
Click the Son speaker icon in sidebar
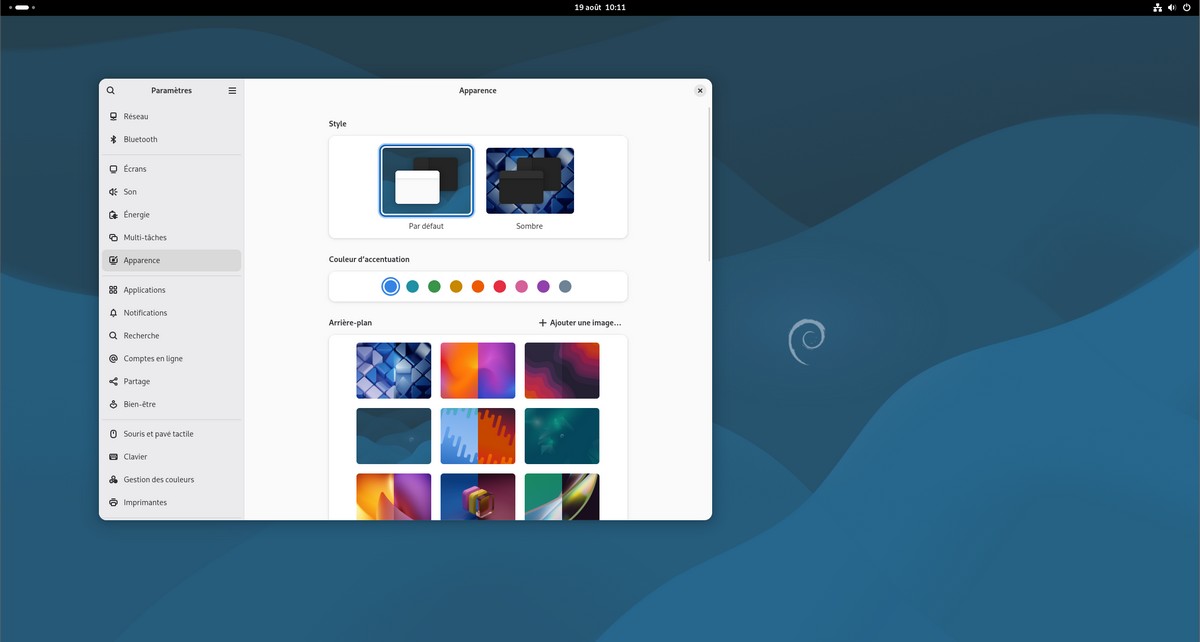113,191
